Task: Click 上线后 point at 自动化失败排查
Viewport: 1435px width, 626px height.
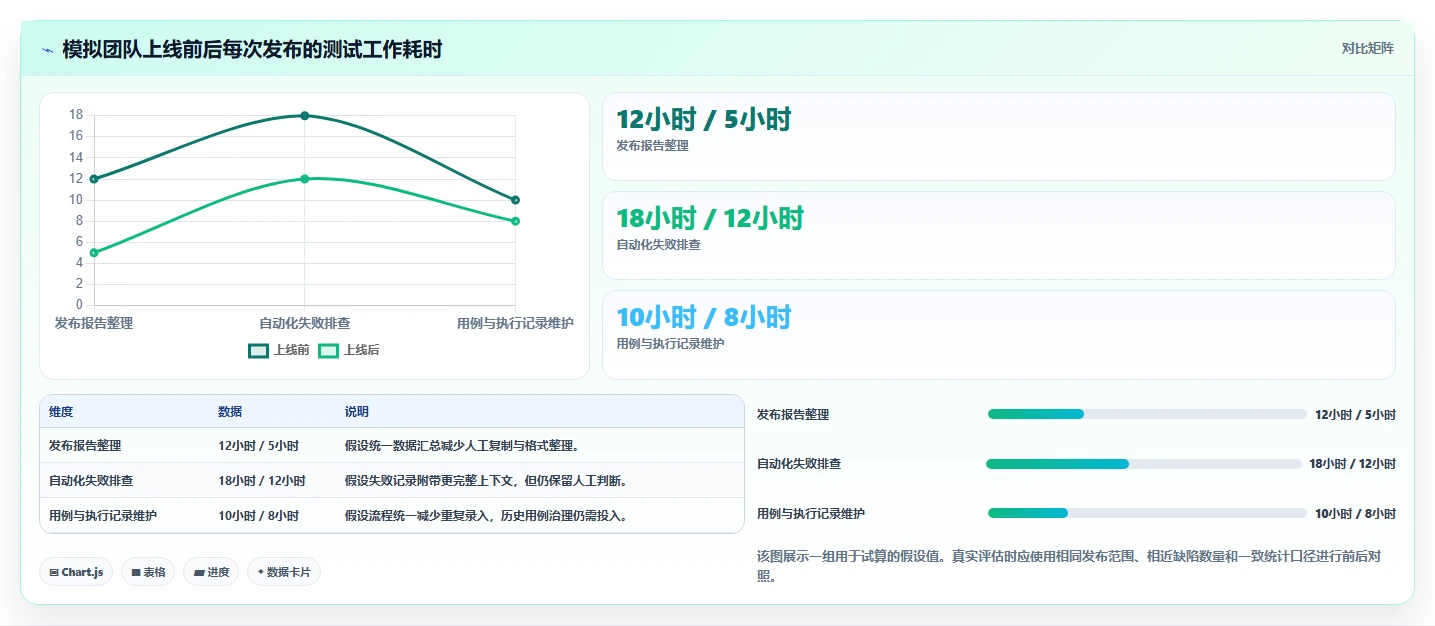Action: (305, 179)
